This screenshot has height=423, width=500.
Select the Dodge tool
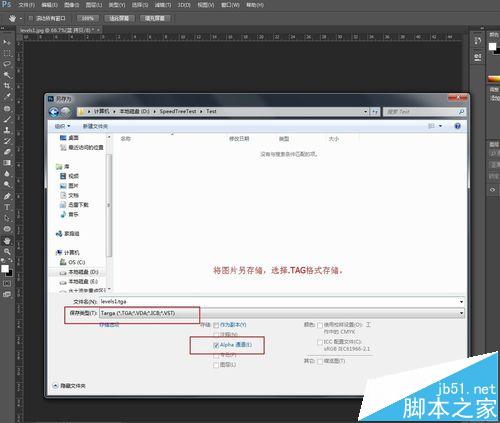pos(7,184)
